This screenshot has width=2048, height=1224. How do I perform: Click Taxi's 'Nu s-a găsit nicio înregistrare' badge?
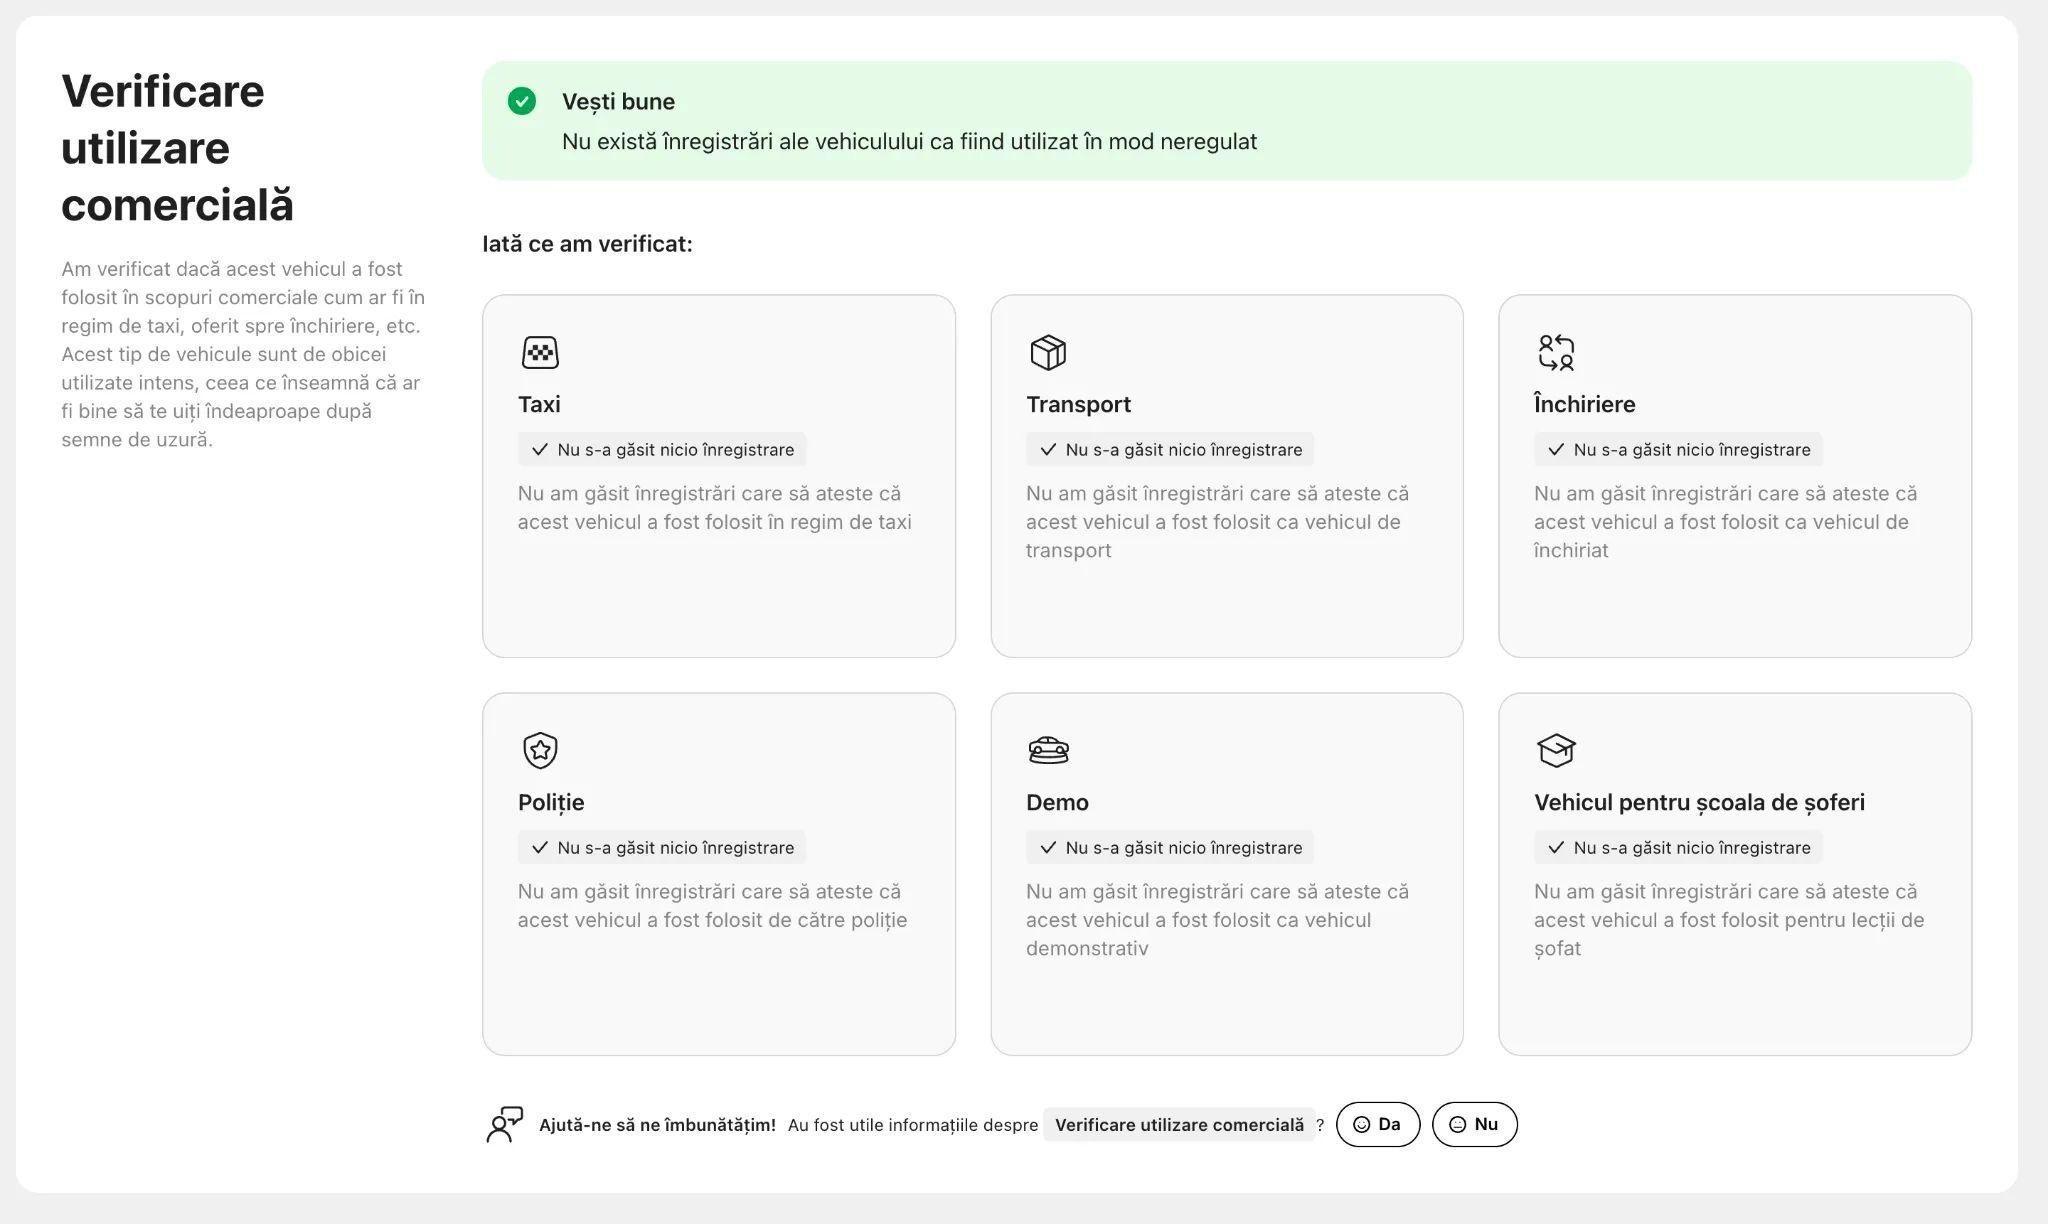coord(662,450)
